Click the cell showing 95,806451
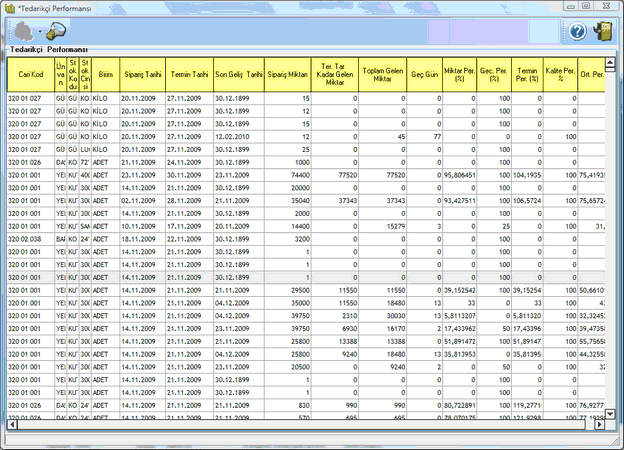The width and height of the screenshot is (624, 450). pyautogui.click(x=459, y=175)
